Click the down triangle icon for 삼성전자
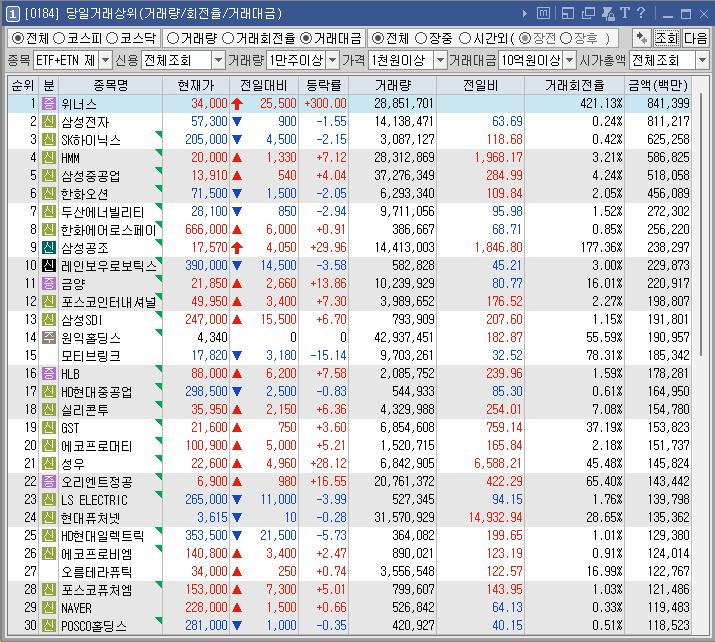The height and width of the screenshot is (642, 715). coord(237,121)
